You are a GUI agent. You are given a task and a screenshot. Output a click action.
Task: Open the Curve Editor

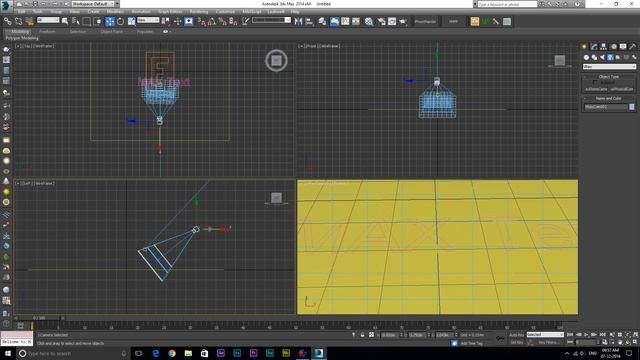tap(345, 21)
